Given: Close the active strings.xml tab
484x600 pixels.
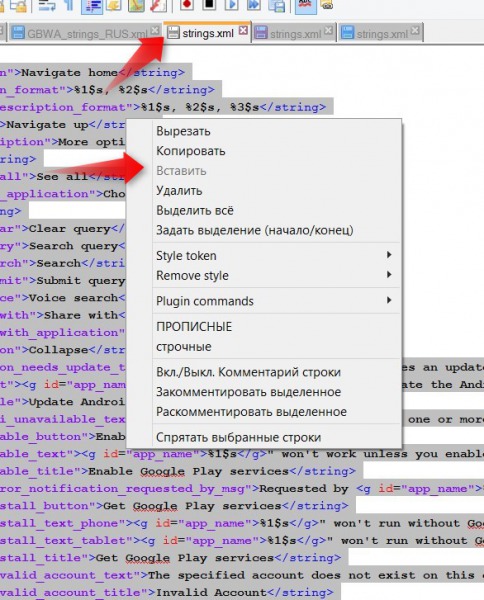Looking at the screenshot, I should click(x=243, y=30).
